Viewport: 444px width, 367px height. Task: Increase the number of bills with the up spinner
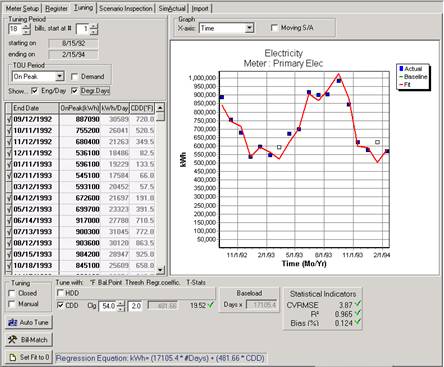(27, 26)
